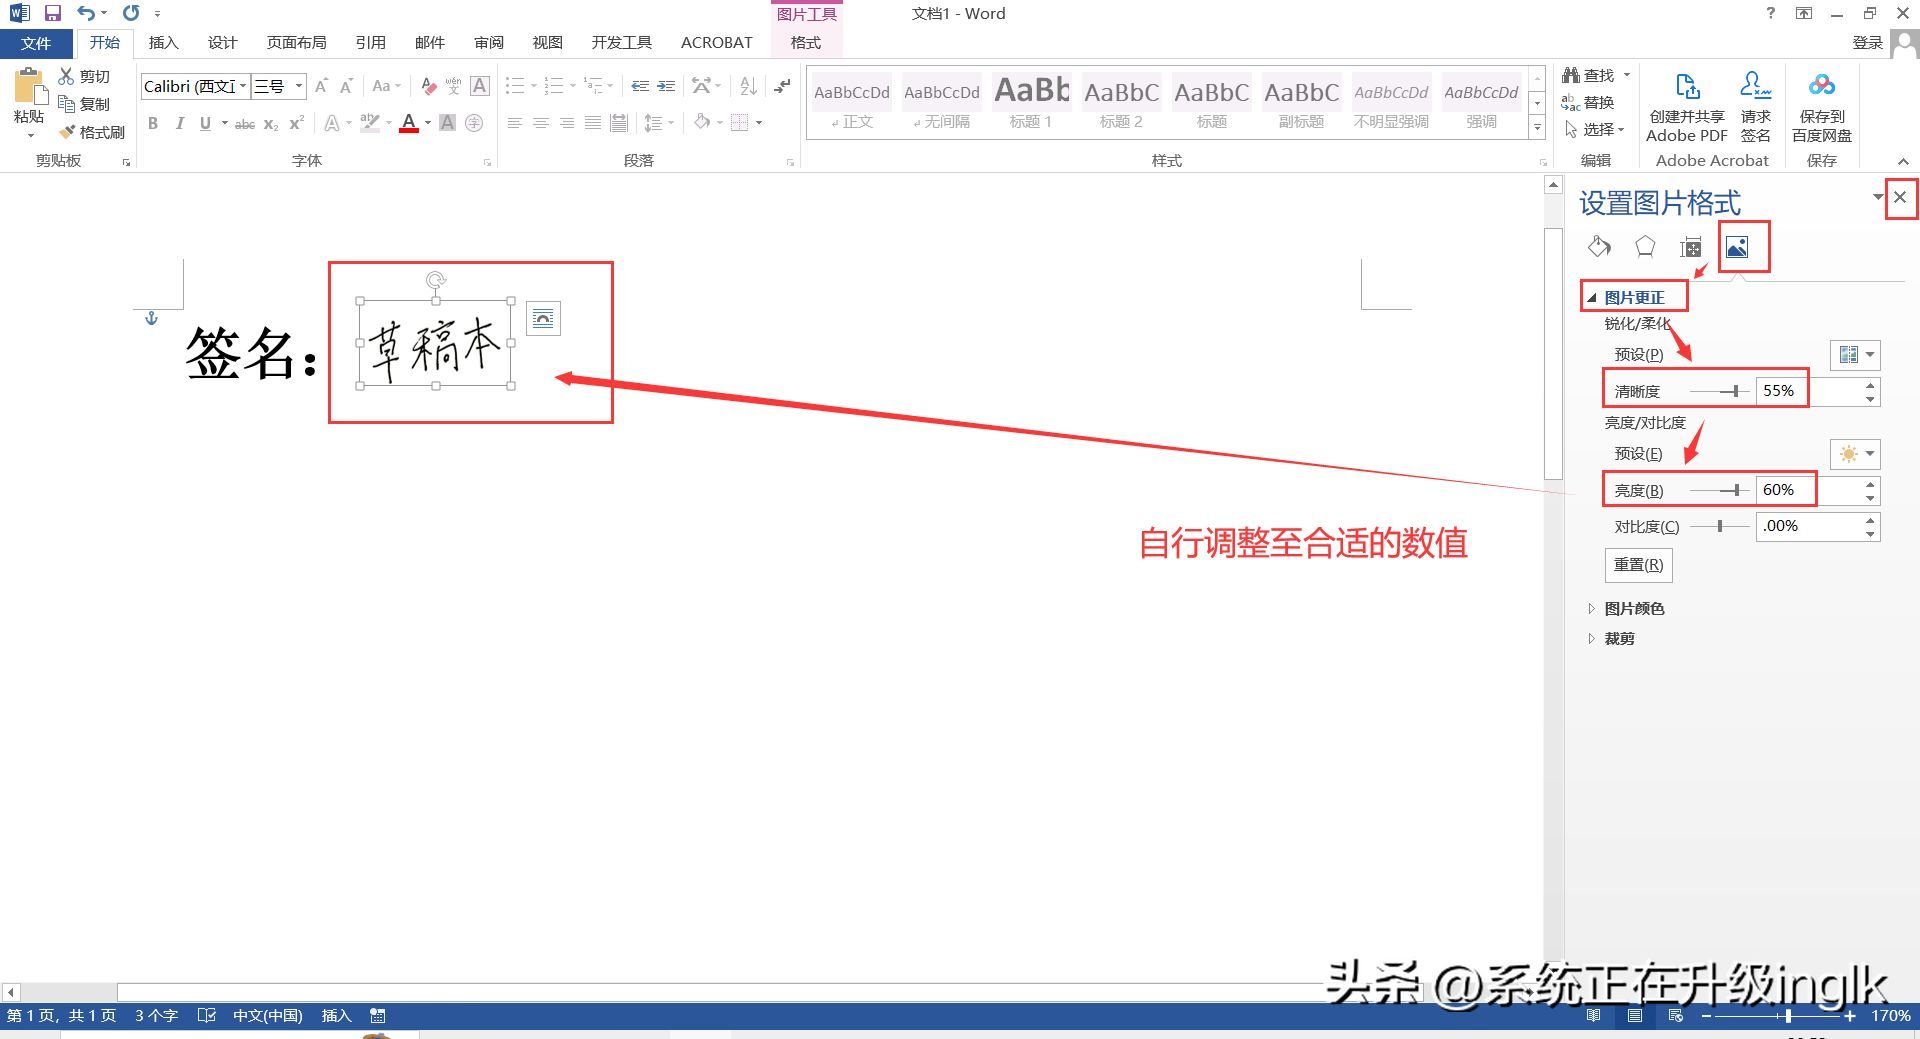Adjust the contrast (对比度) slider
Screen dimensions: 1920x1039
tap(1720, 526)
